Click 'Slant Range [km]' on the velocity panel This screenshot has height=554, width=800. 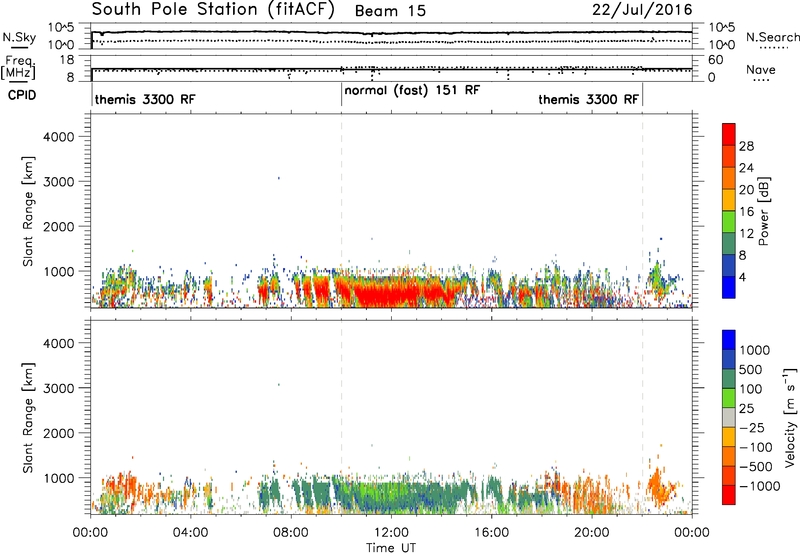(x=28, y=418)
